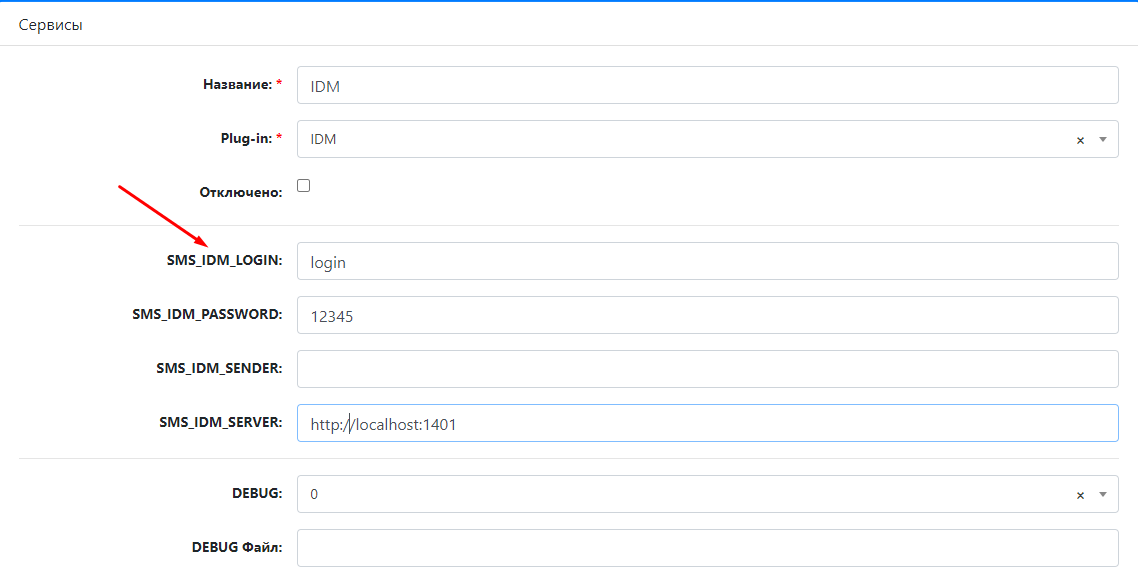Click the SMS_IDM_PASSWORD label
This screenshot has height=578, width=1138.
(208, 314)
